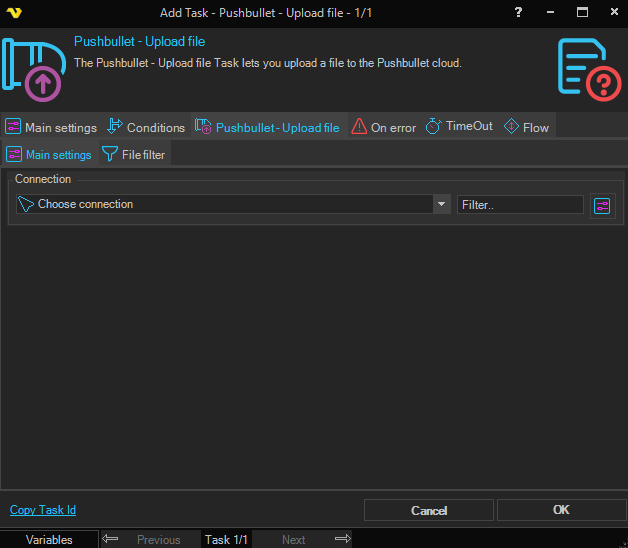Select the Pushbullet - Upload file tab
The height and width of the screenshot is (548, 628).
pyautogui.click(x=268, y=127)
